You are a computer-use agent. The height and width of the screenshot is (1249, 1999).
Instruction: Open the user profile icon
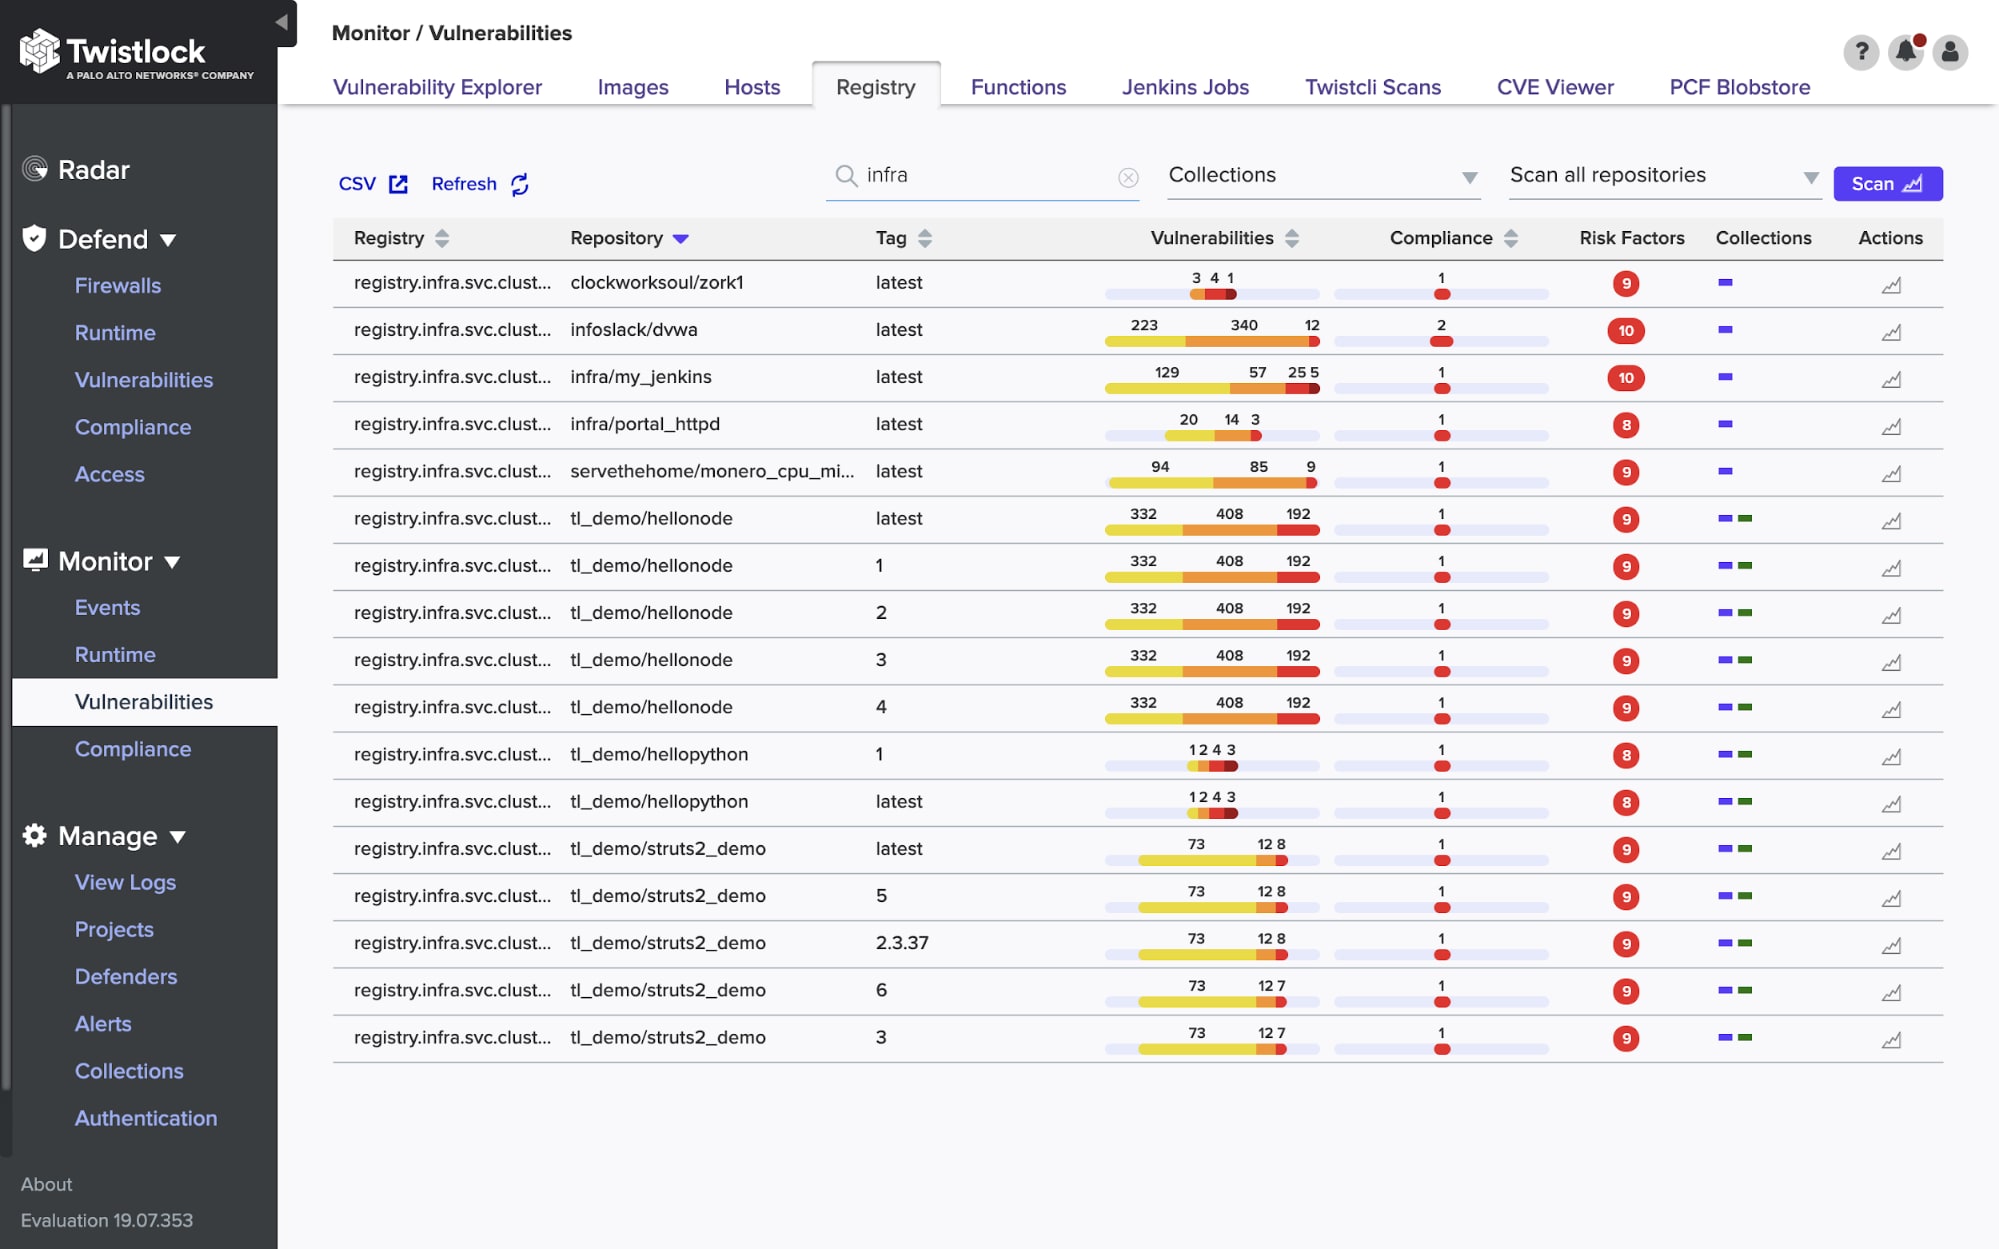[x=1950, y=52]
